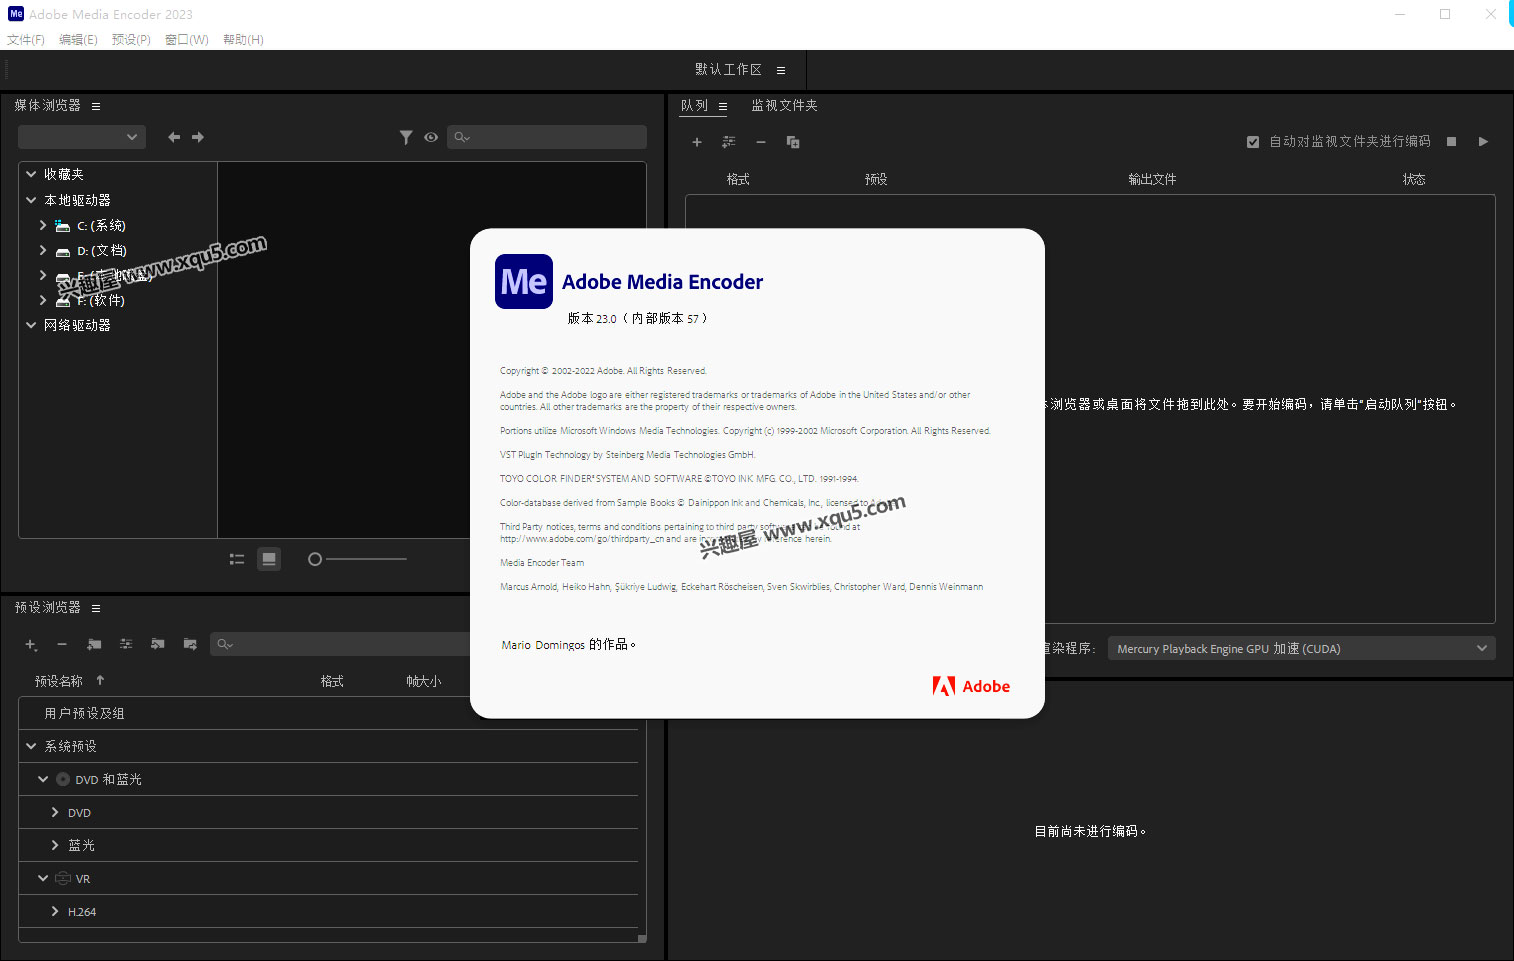Go forward in Media Browser
Screen dimensions: 1514x961
point(198,137)
